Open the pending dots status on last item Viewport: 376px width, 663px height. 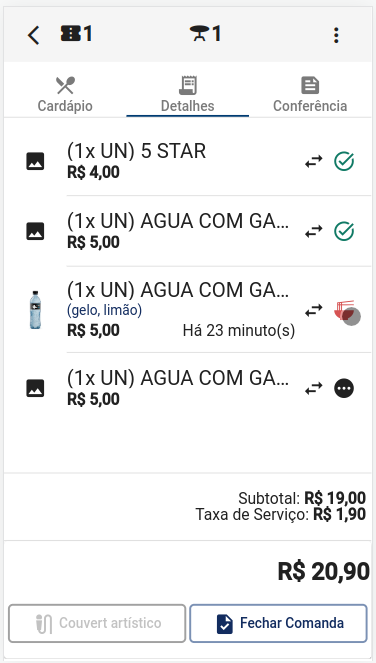(344, 388)
